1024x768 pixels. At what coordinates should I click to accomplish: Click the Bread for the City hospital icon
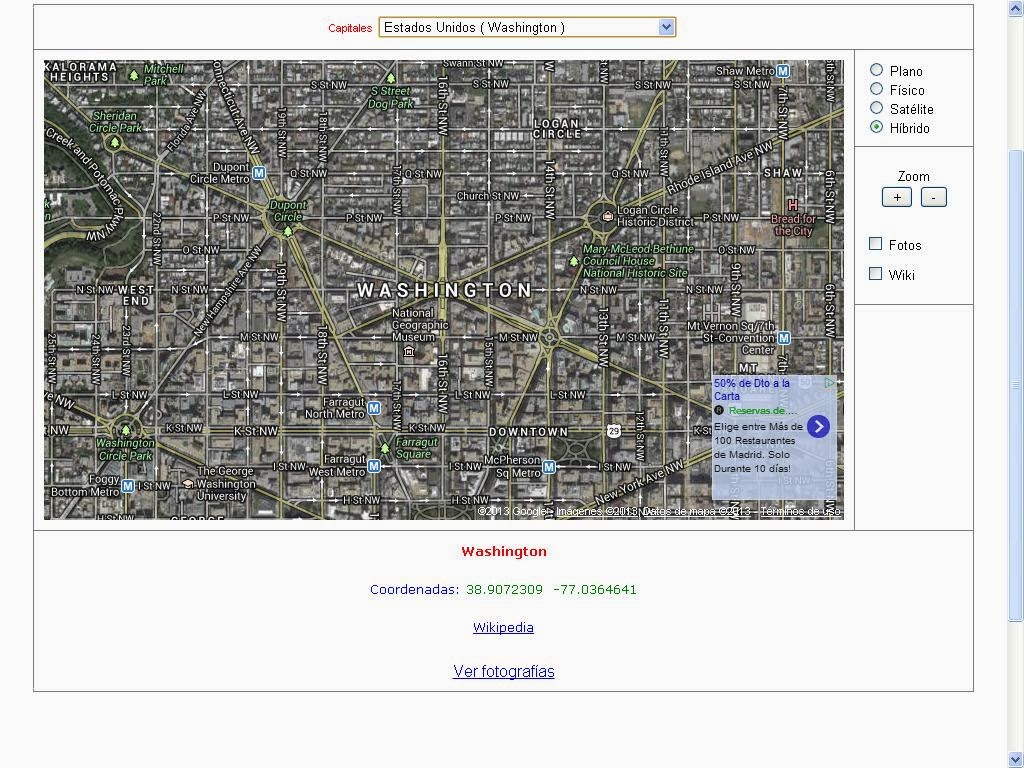point(793,205)
